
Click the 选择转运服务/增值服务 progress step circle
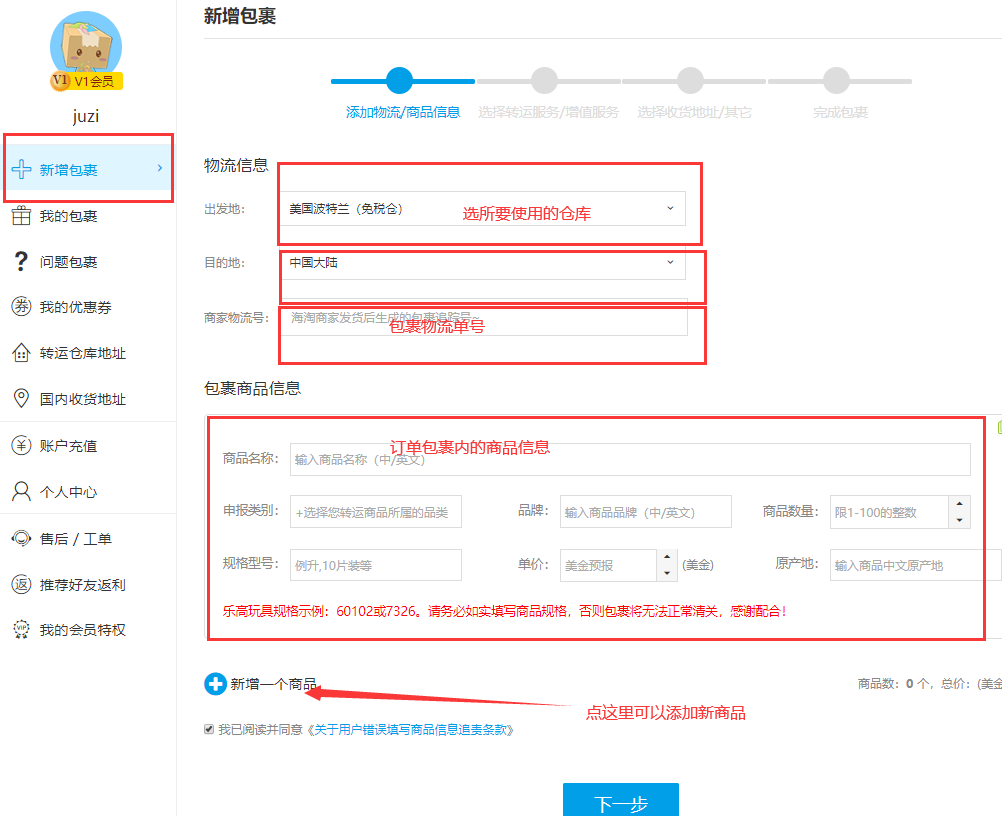tap(544, 81)
